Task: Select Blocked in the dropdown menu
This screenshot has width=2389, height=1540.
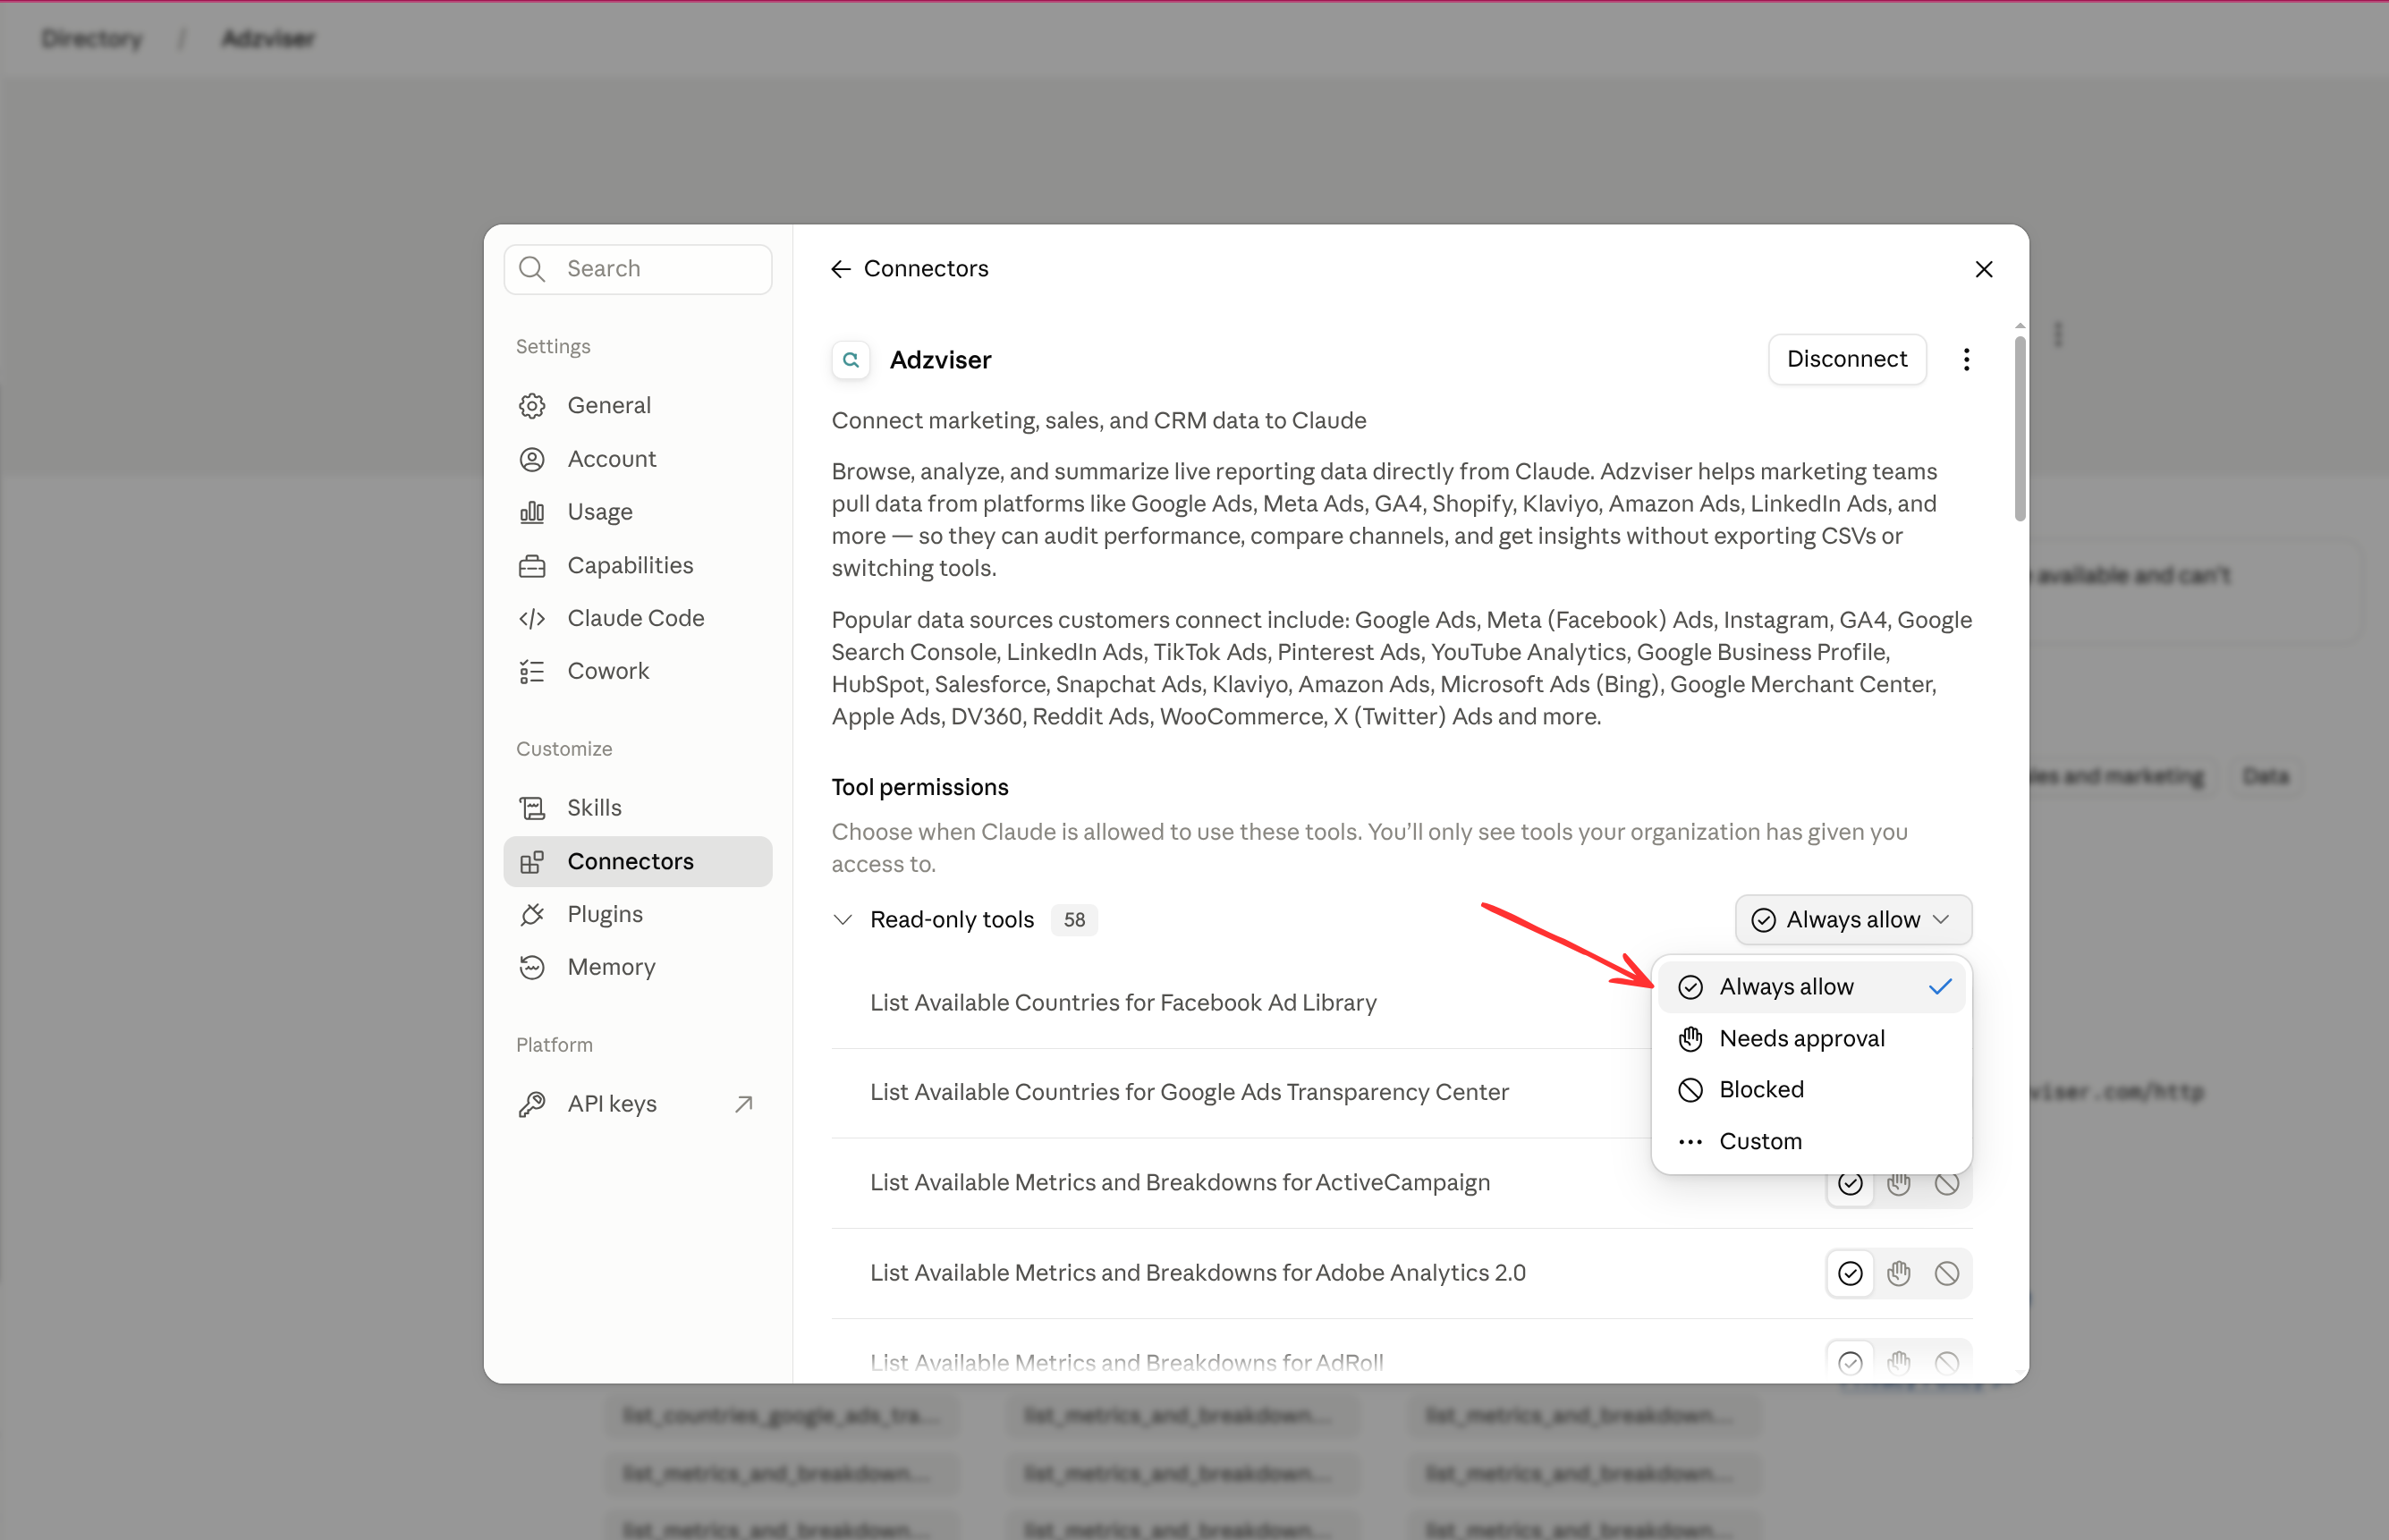Action: point(1811,1090)
